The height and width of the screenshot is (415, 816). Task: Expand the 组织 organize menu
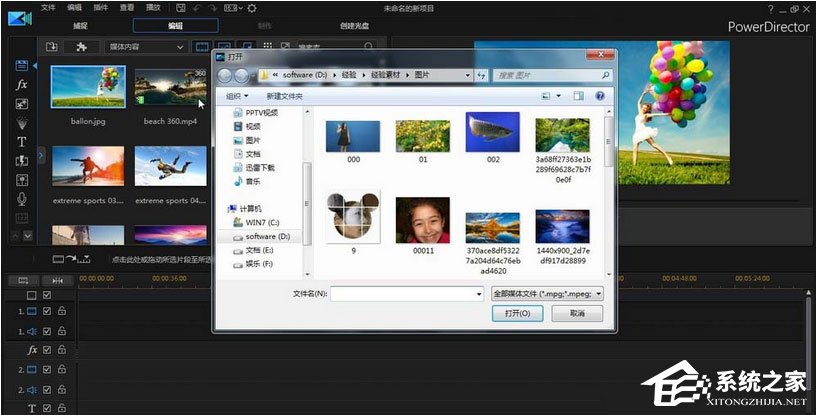tap(237, 96)
